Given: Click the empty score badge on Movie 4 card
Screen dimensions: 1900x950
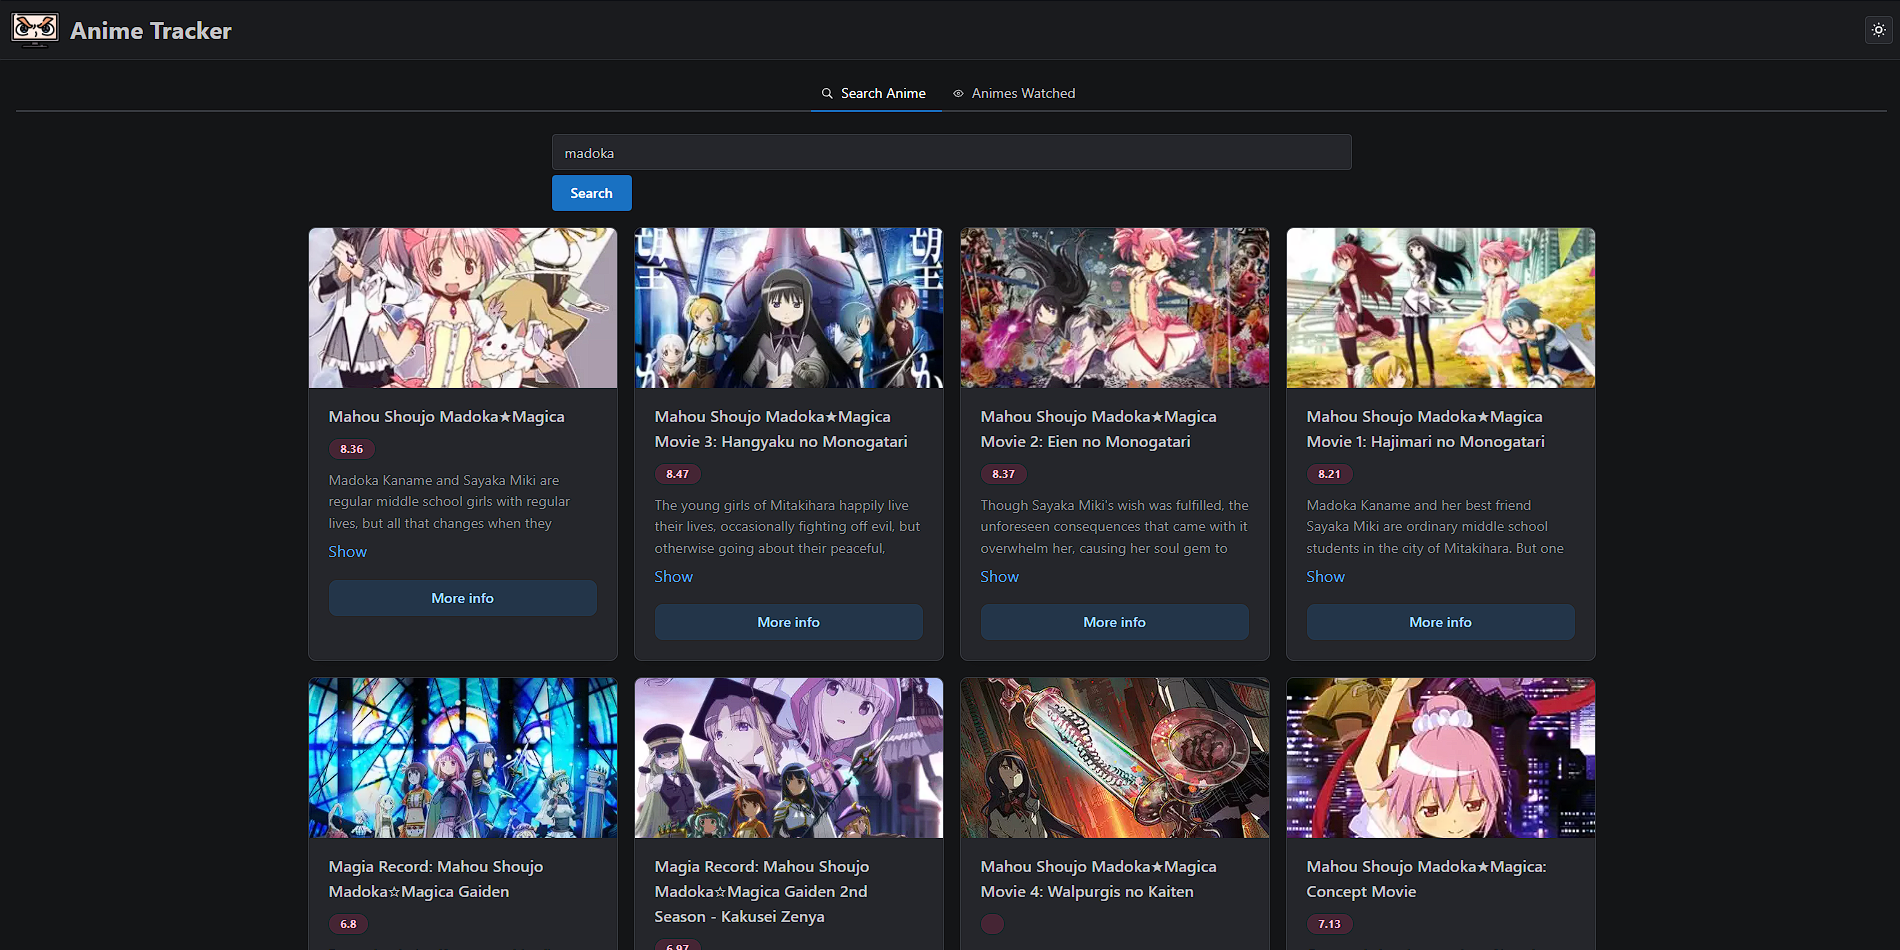Looking at the screenshot, I should tap(992, 924).
